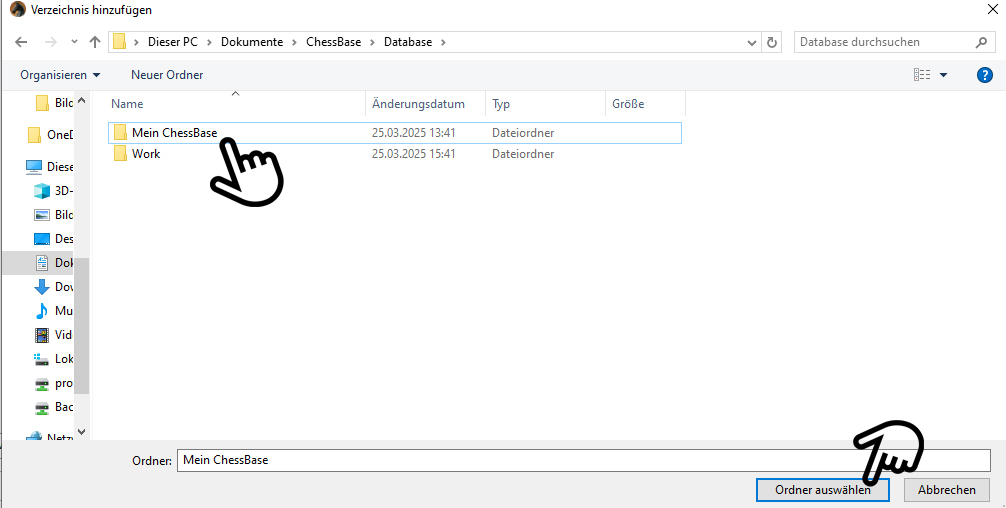Viewport: 1006px width, 508px height.
Task: Select the Mein ChessBase folder
Action: pyautogui.click(x=174, y=132)
